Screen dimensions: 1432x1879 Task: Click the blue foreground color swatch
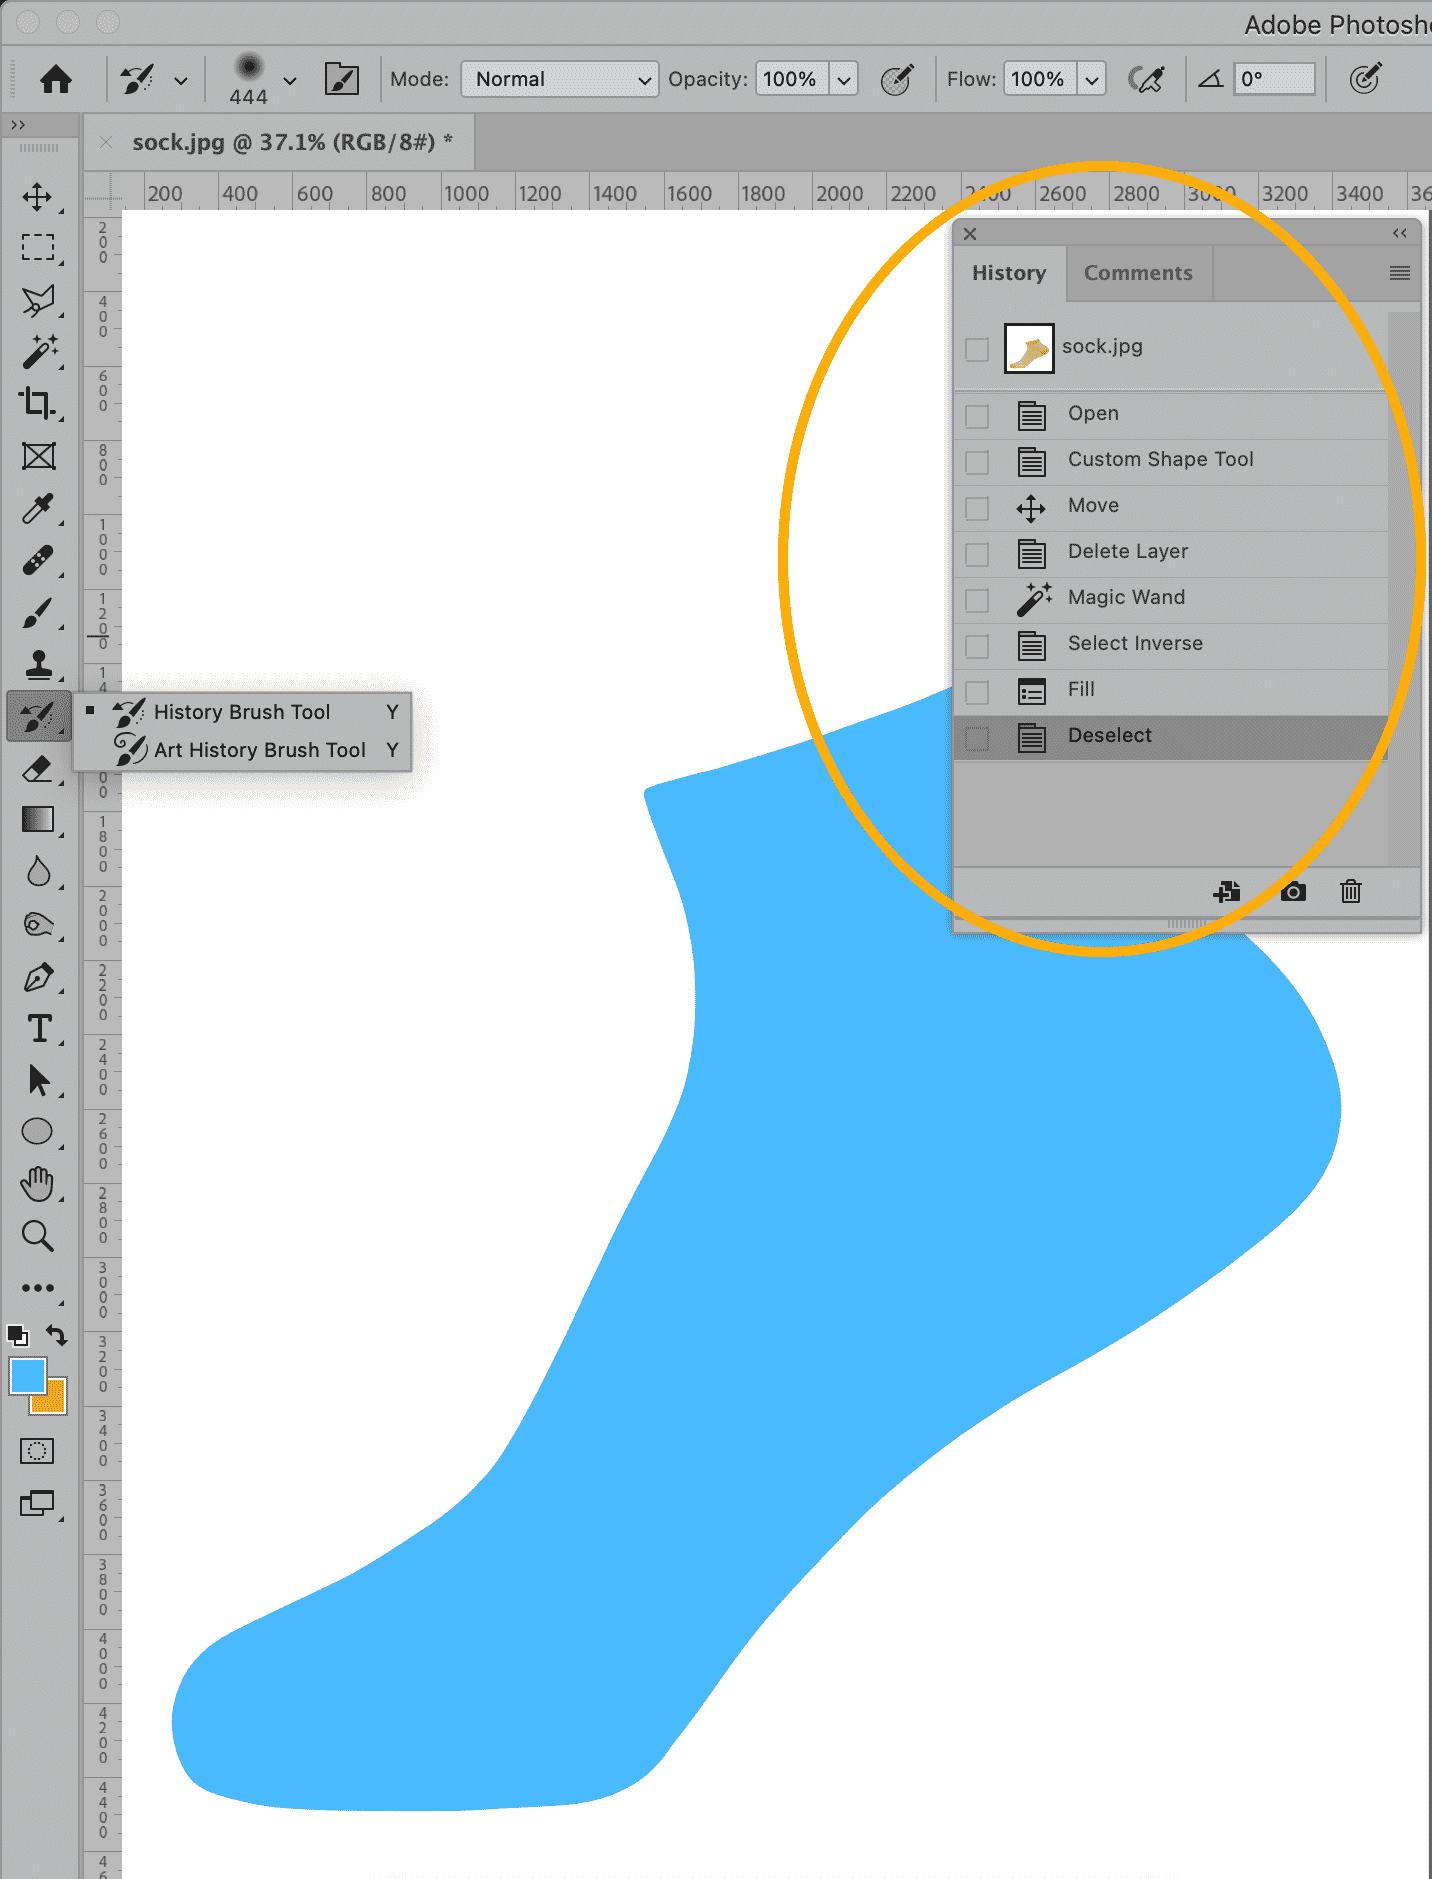(26, 1376)
